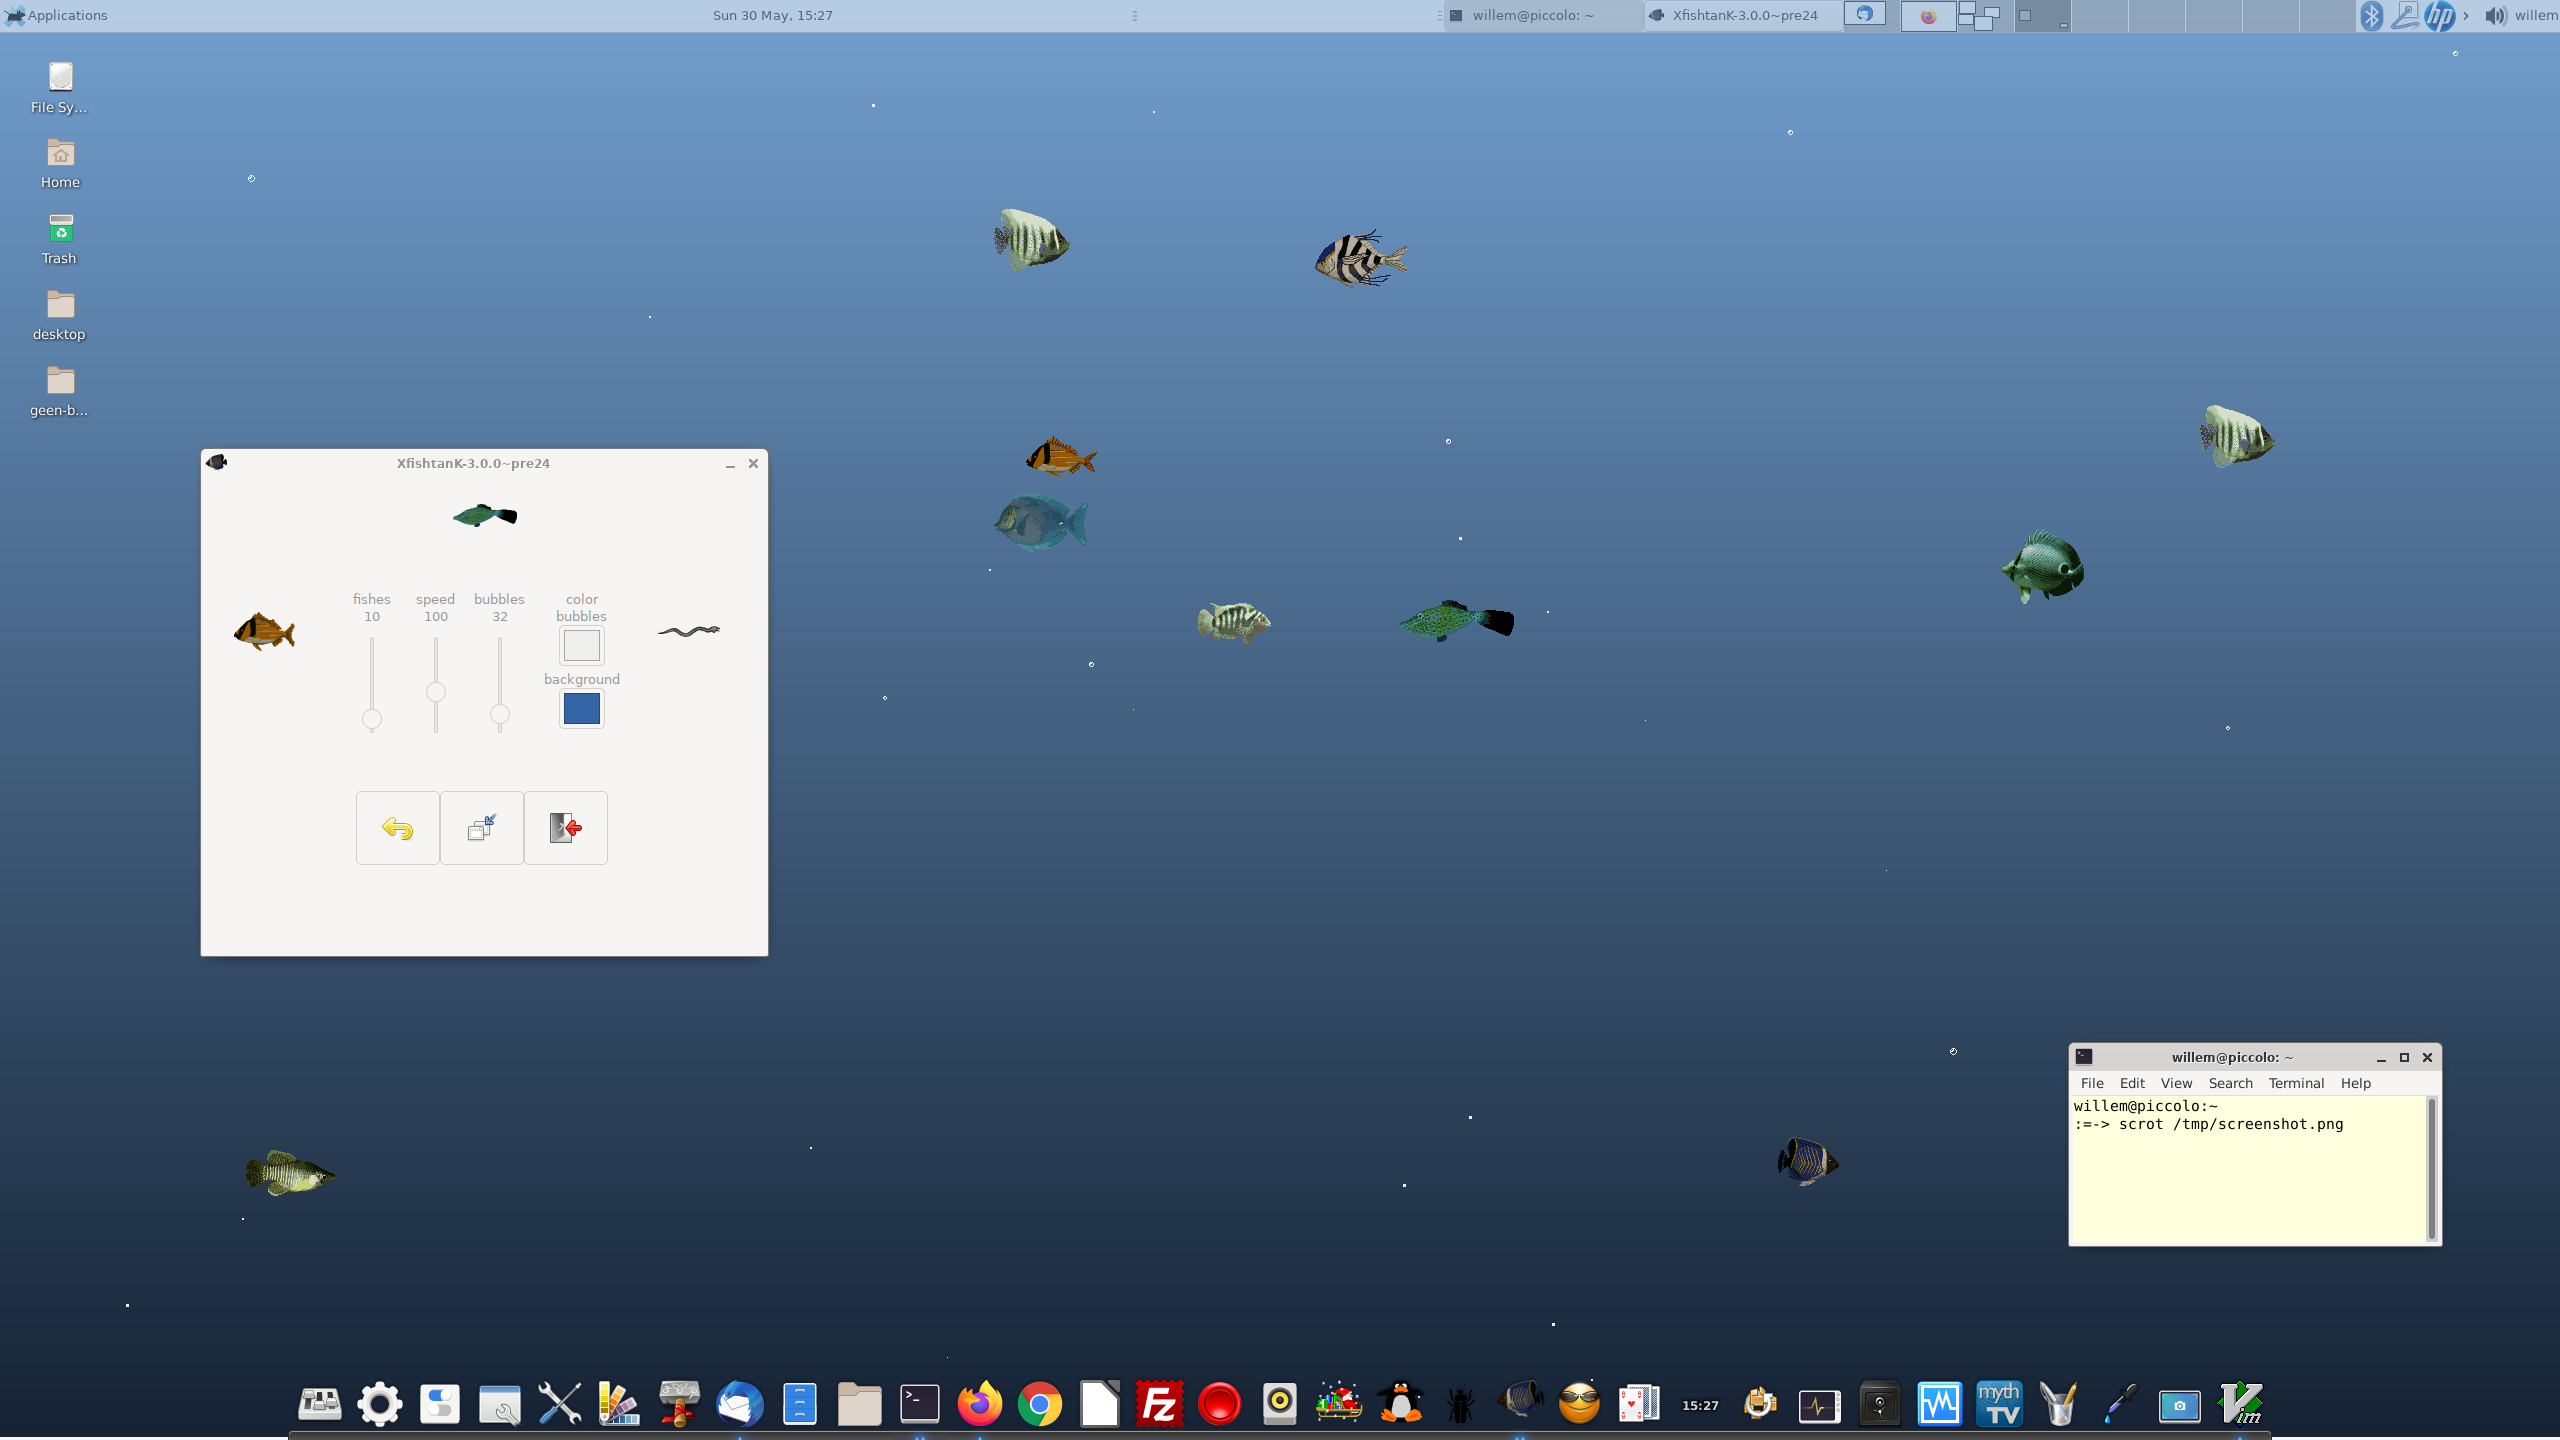This screenshot has width=2560, height=1440.
Task: Click the yellow undo arrow button
Action: coord(397,828)
